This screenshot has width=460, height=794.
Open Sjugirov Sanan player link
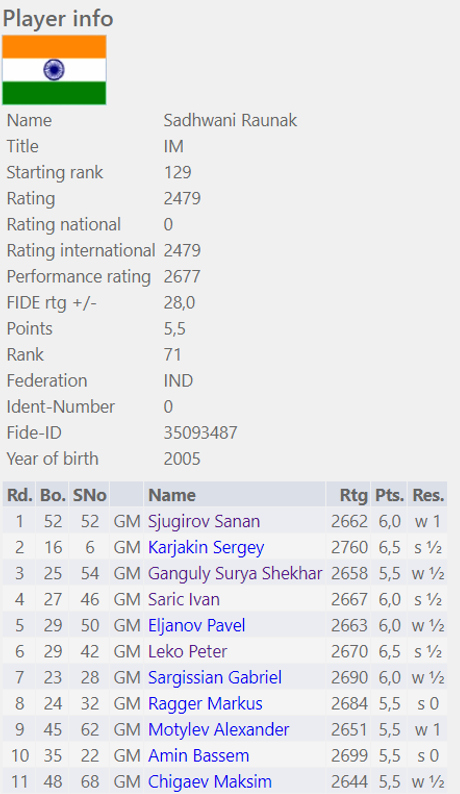(x=204, y=521)
